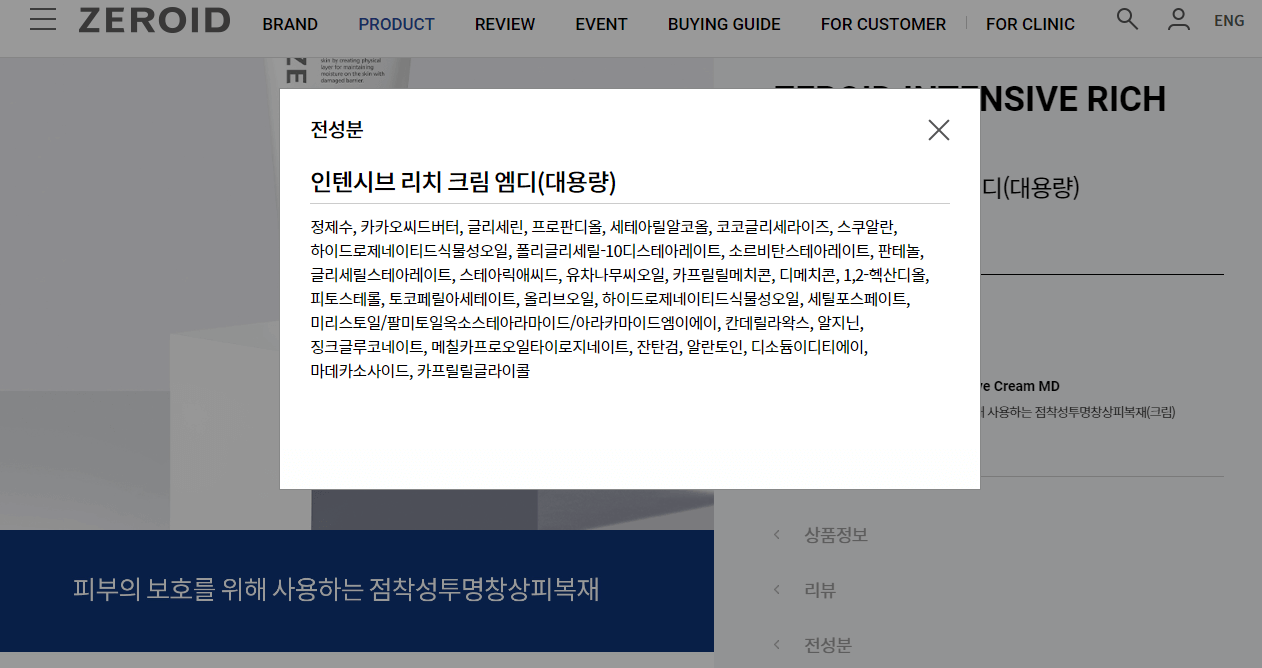Open the PRODUCT menu
This screenshot has width=1262, height=668.
396,24
